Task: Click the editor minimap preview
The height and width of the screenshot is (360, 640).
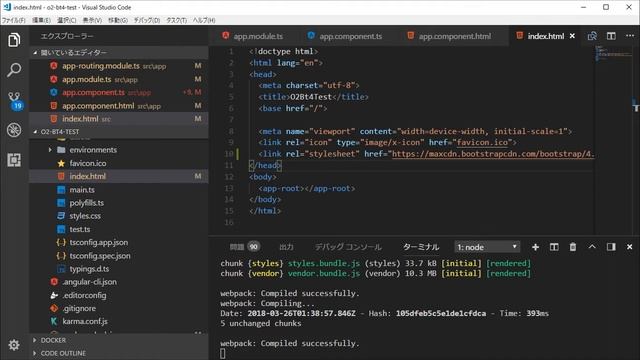Action: (612, 53)
